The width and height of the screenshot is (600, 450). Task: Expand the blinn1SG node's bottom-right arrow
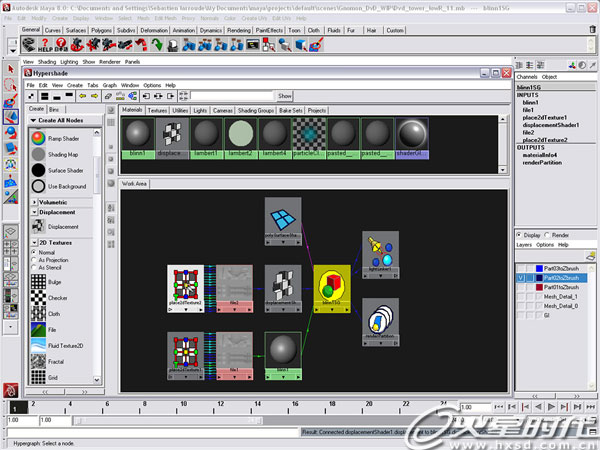pyautogui.click(x=347, y=310)
